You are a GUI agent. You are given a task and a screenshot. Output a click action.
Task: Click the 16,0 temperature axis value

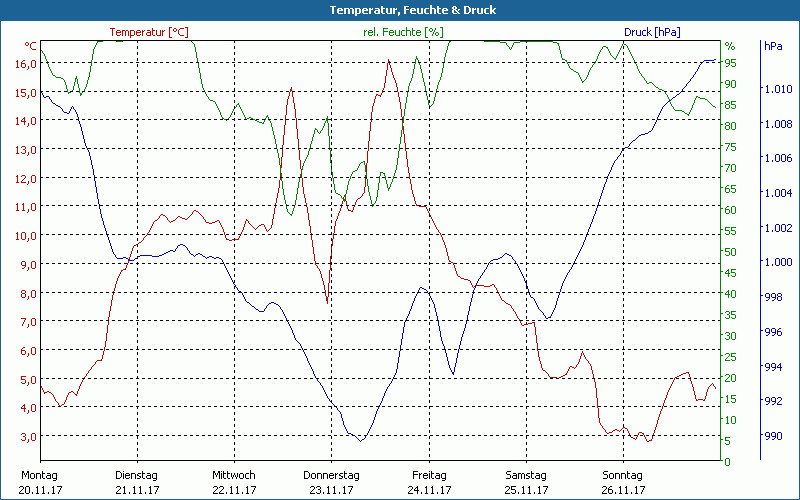click(x=24, y=64)
